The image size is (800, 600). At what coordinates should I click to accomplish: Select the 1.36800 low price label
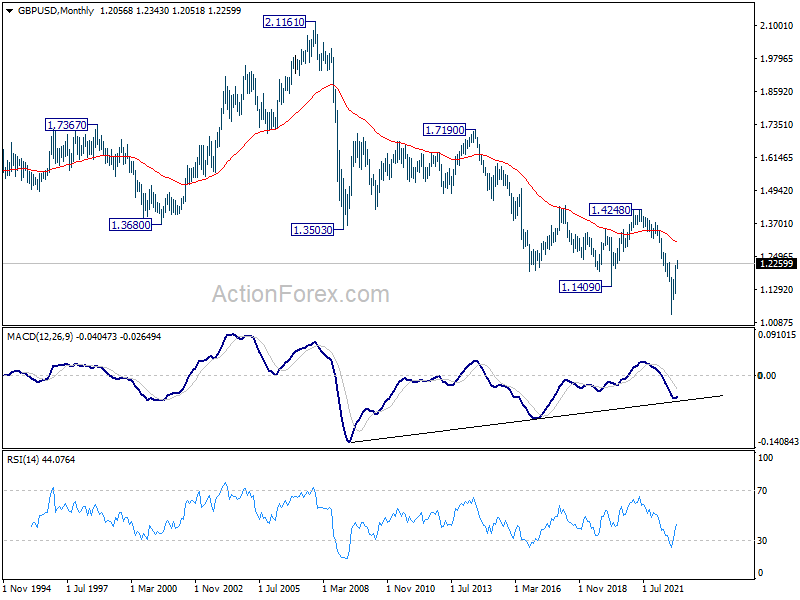tap(131, 225)
